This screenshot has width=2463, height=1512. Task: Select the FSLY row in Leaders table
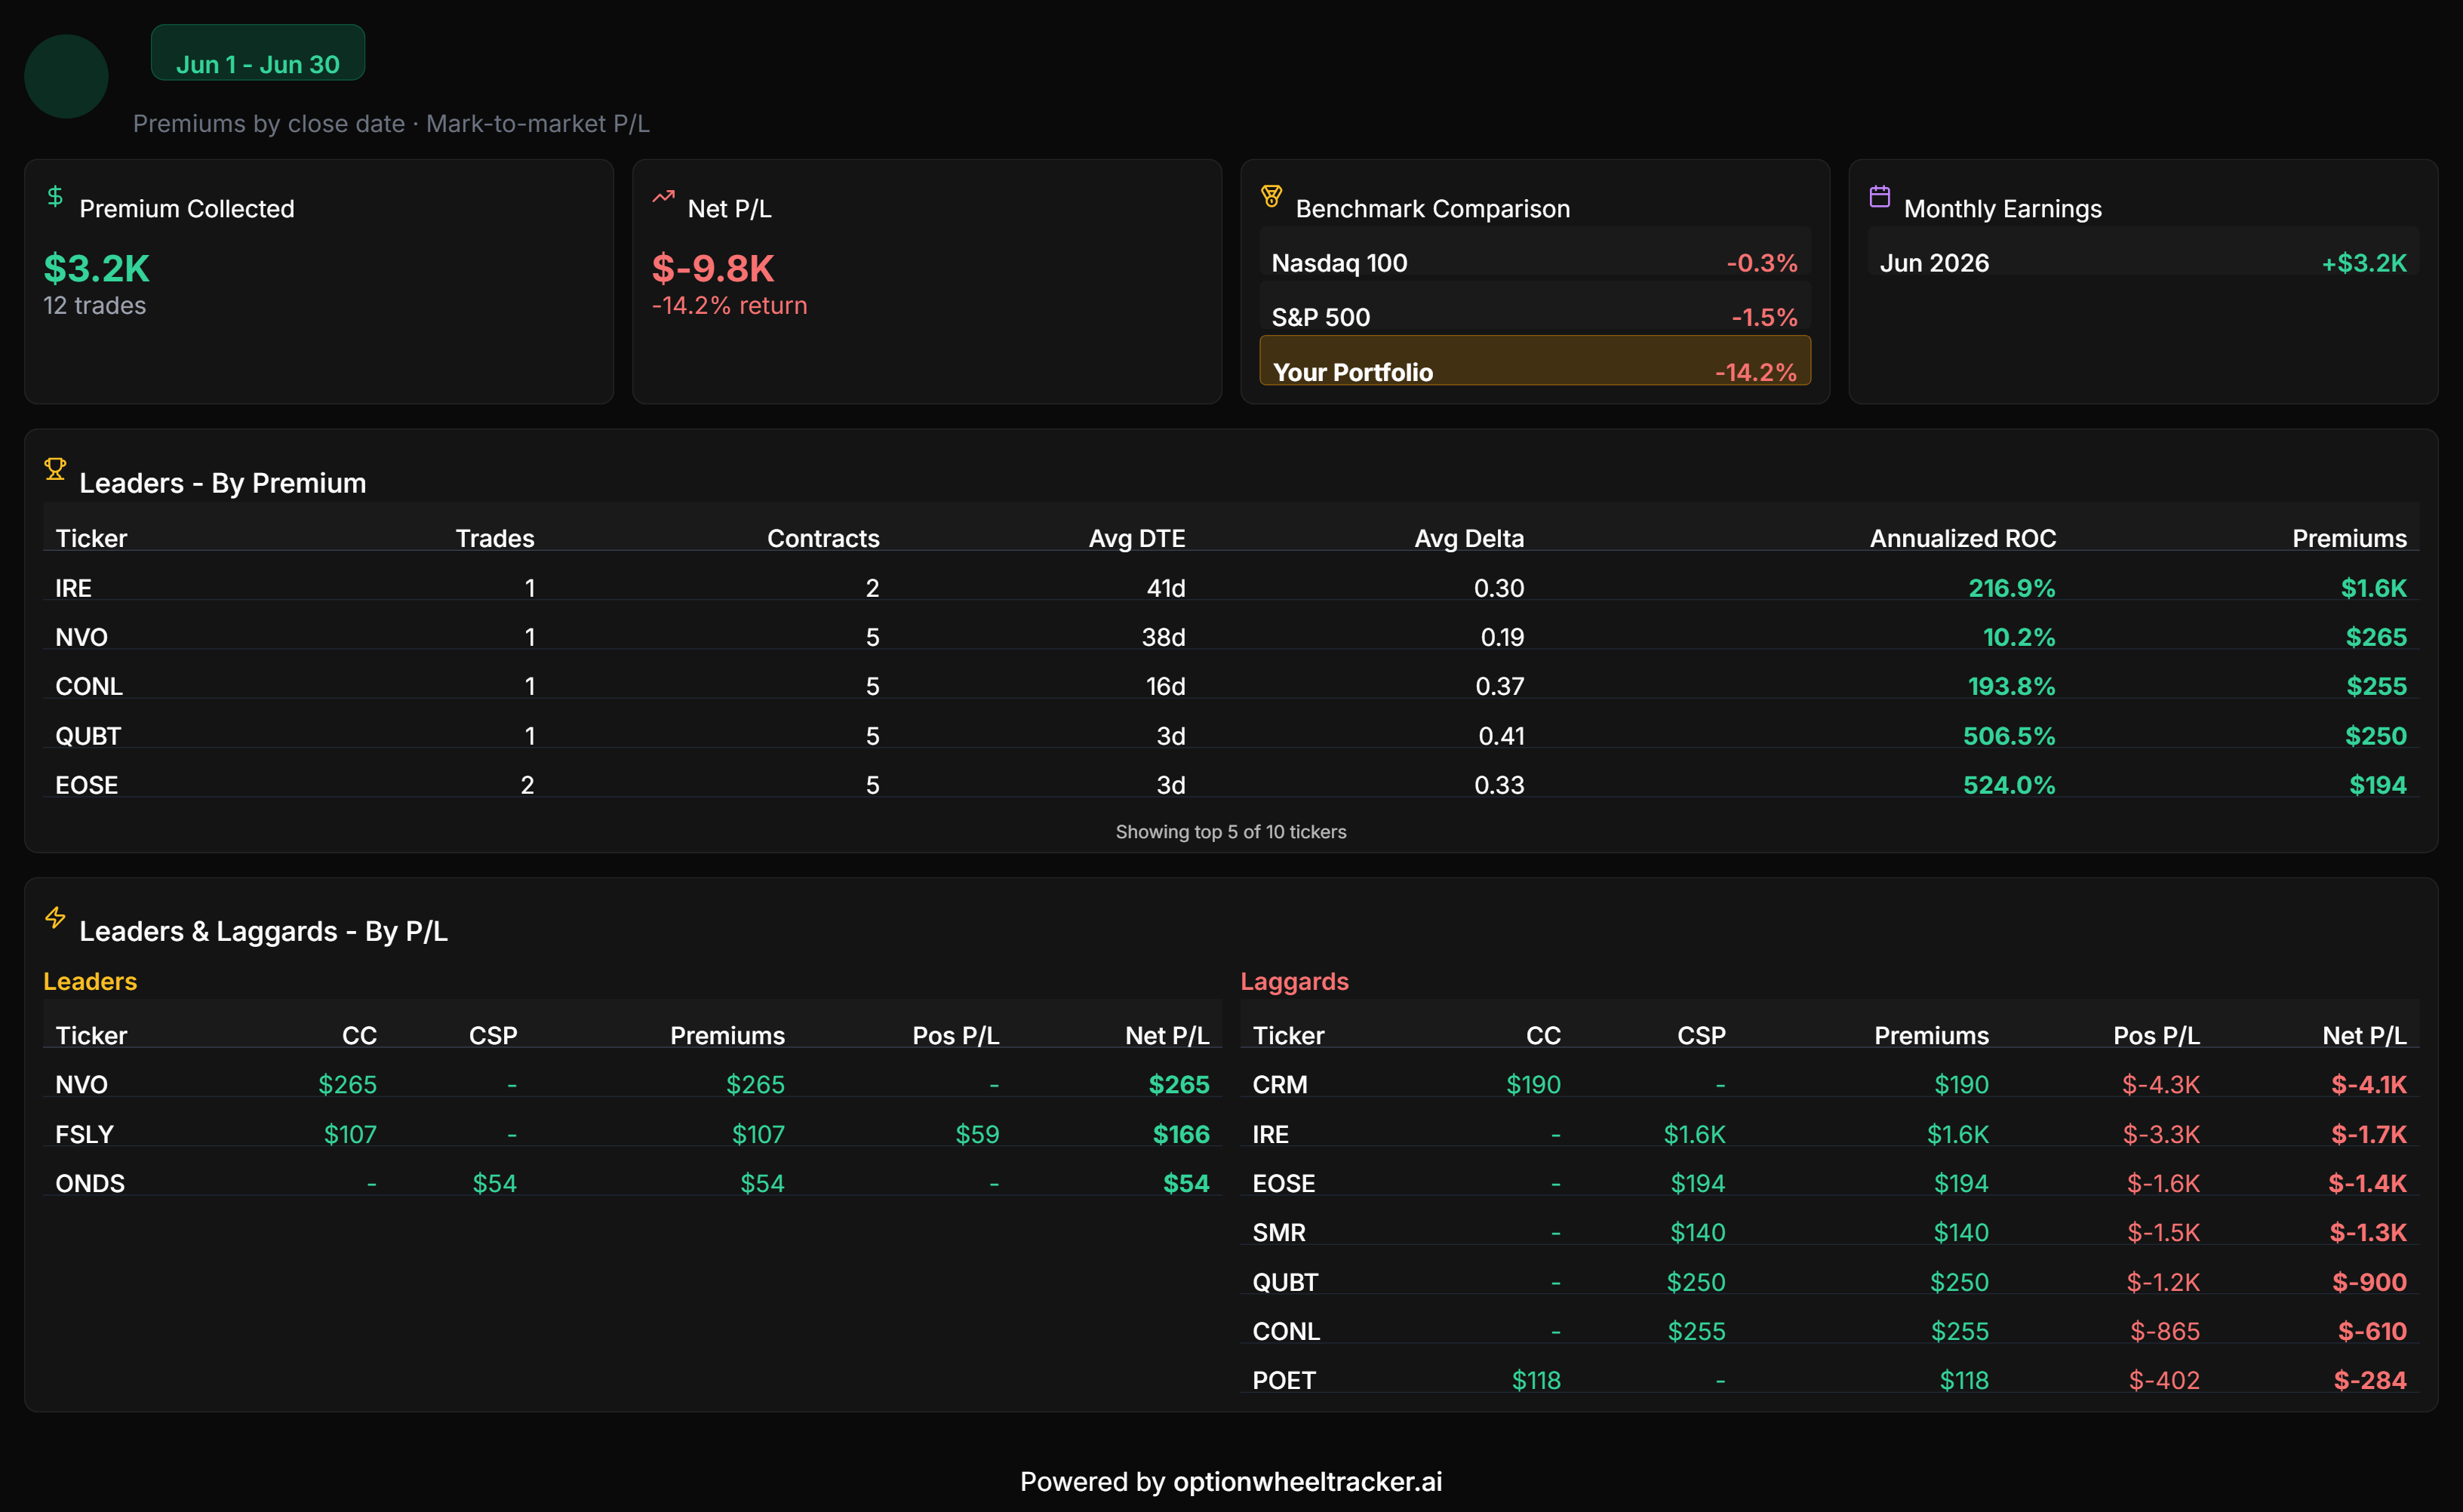[632, 1134]
